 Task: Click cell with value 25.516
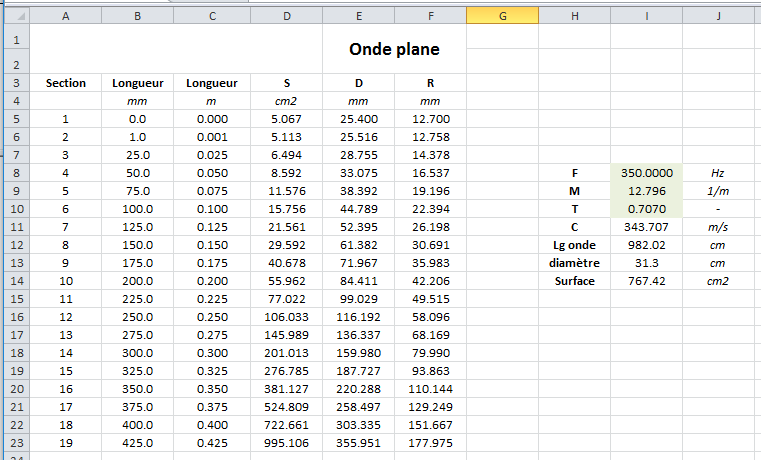[x=359, y=137]
